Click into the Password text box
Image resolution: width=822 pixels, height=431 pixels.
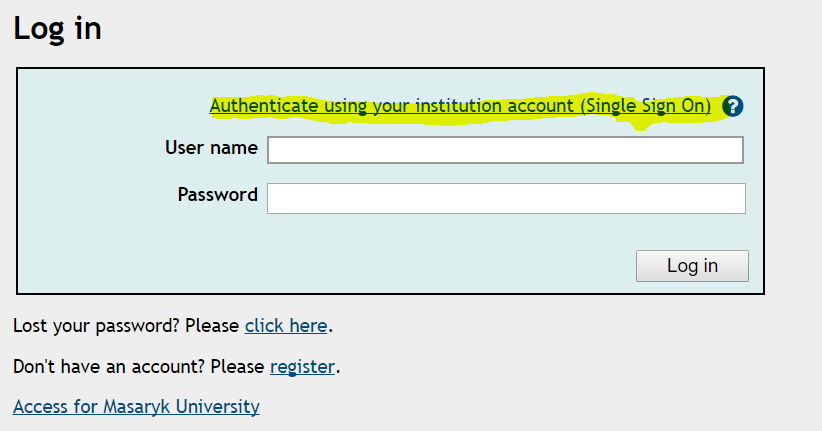tap(505, 198)
